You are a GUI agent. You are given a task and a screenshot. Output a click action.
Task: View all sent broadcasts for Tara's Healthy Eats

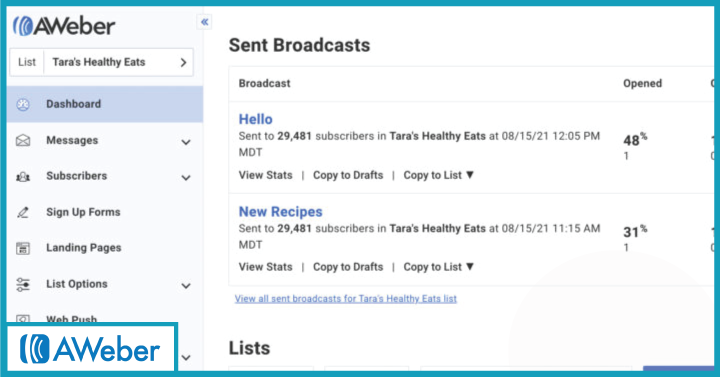tap(346, 298)
